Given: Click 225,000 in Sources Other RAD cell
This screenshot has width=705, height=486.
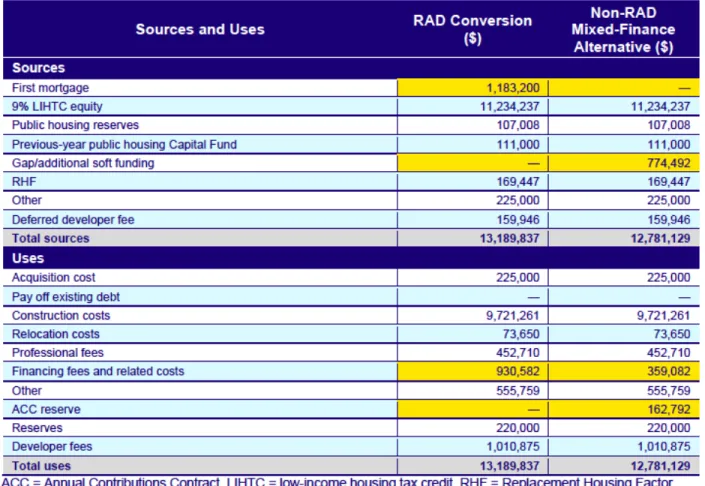Looking at the screenshot, I should [x=518, y=200].
